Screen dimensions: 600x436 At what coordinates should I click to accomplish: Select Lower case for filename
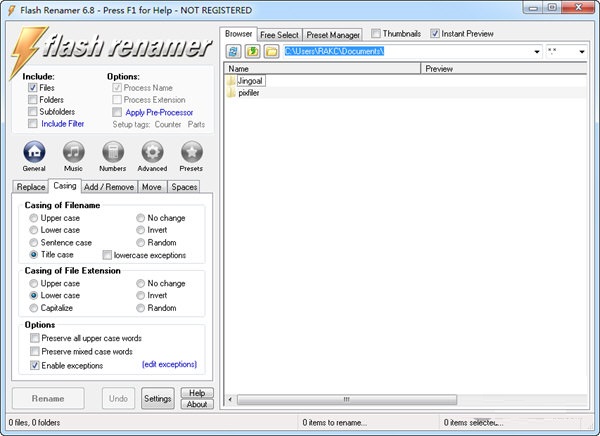click(x=34, y=230)
